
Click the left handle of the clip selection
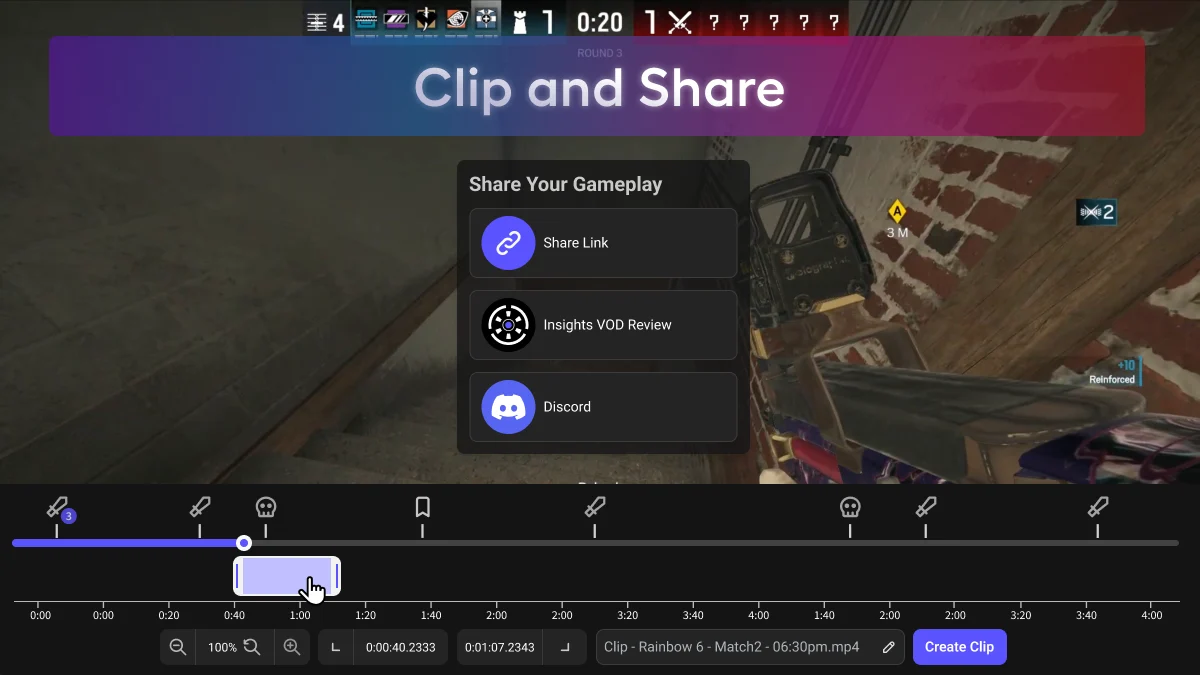[238, 576]
